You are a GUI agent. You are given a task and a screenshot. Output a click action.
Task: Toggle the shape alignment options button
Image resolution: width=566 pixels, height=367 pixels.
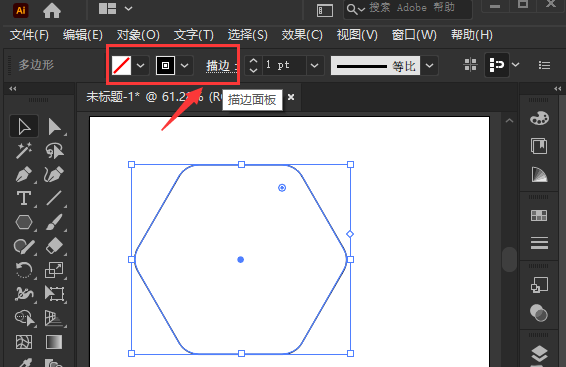click(x=497, y=65)
